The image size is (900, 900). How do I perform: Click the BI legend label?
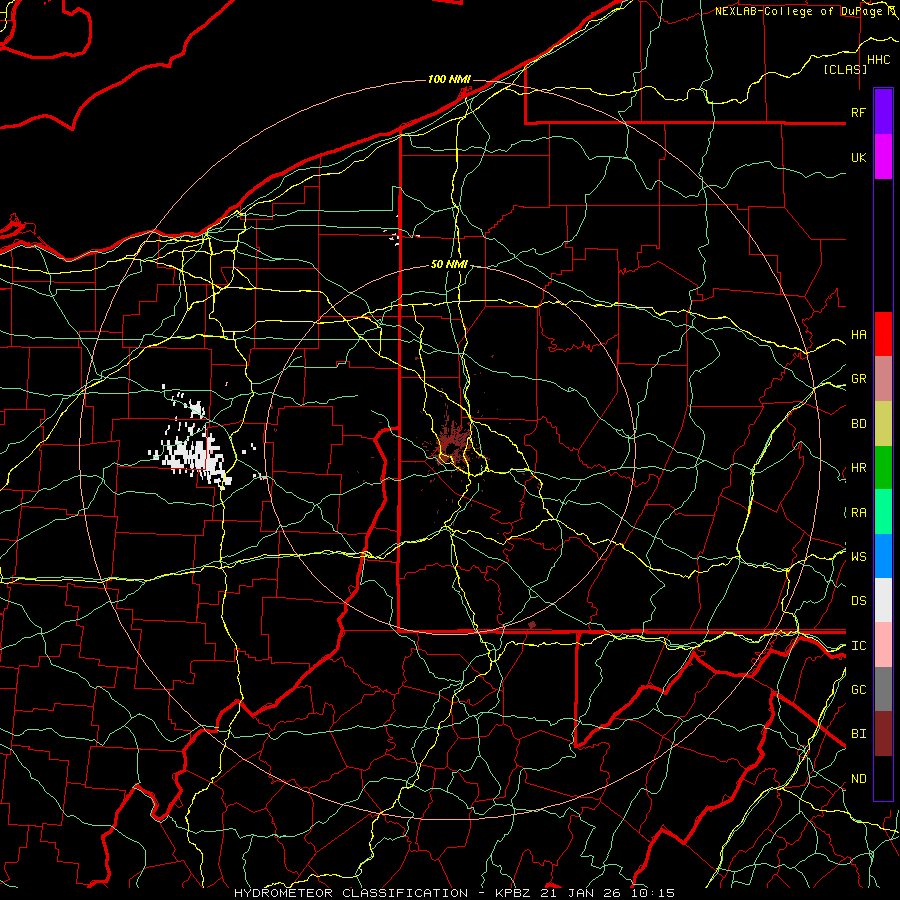tap(858, 734)
